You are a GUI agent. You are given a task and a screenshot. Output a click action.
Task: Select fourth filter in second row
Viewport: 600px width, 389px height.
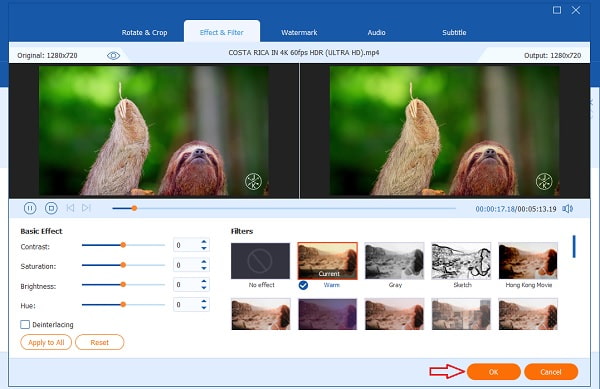pyautogui.click(x=461, y=314)
